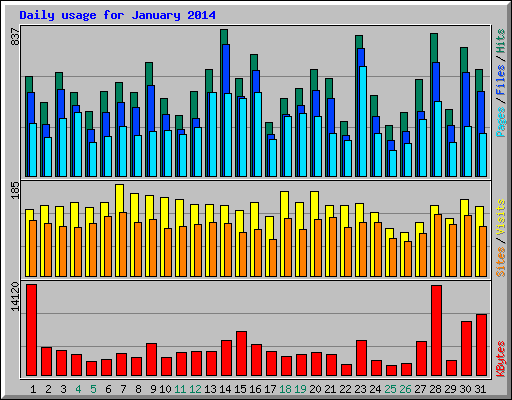Viewport: 512px width, 400px height.
Task: Select the green weekend day 19 label
Action: [x=300, y=389]
